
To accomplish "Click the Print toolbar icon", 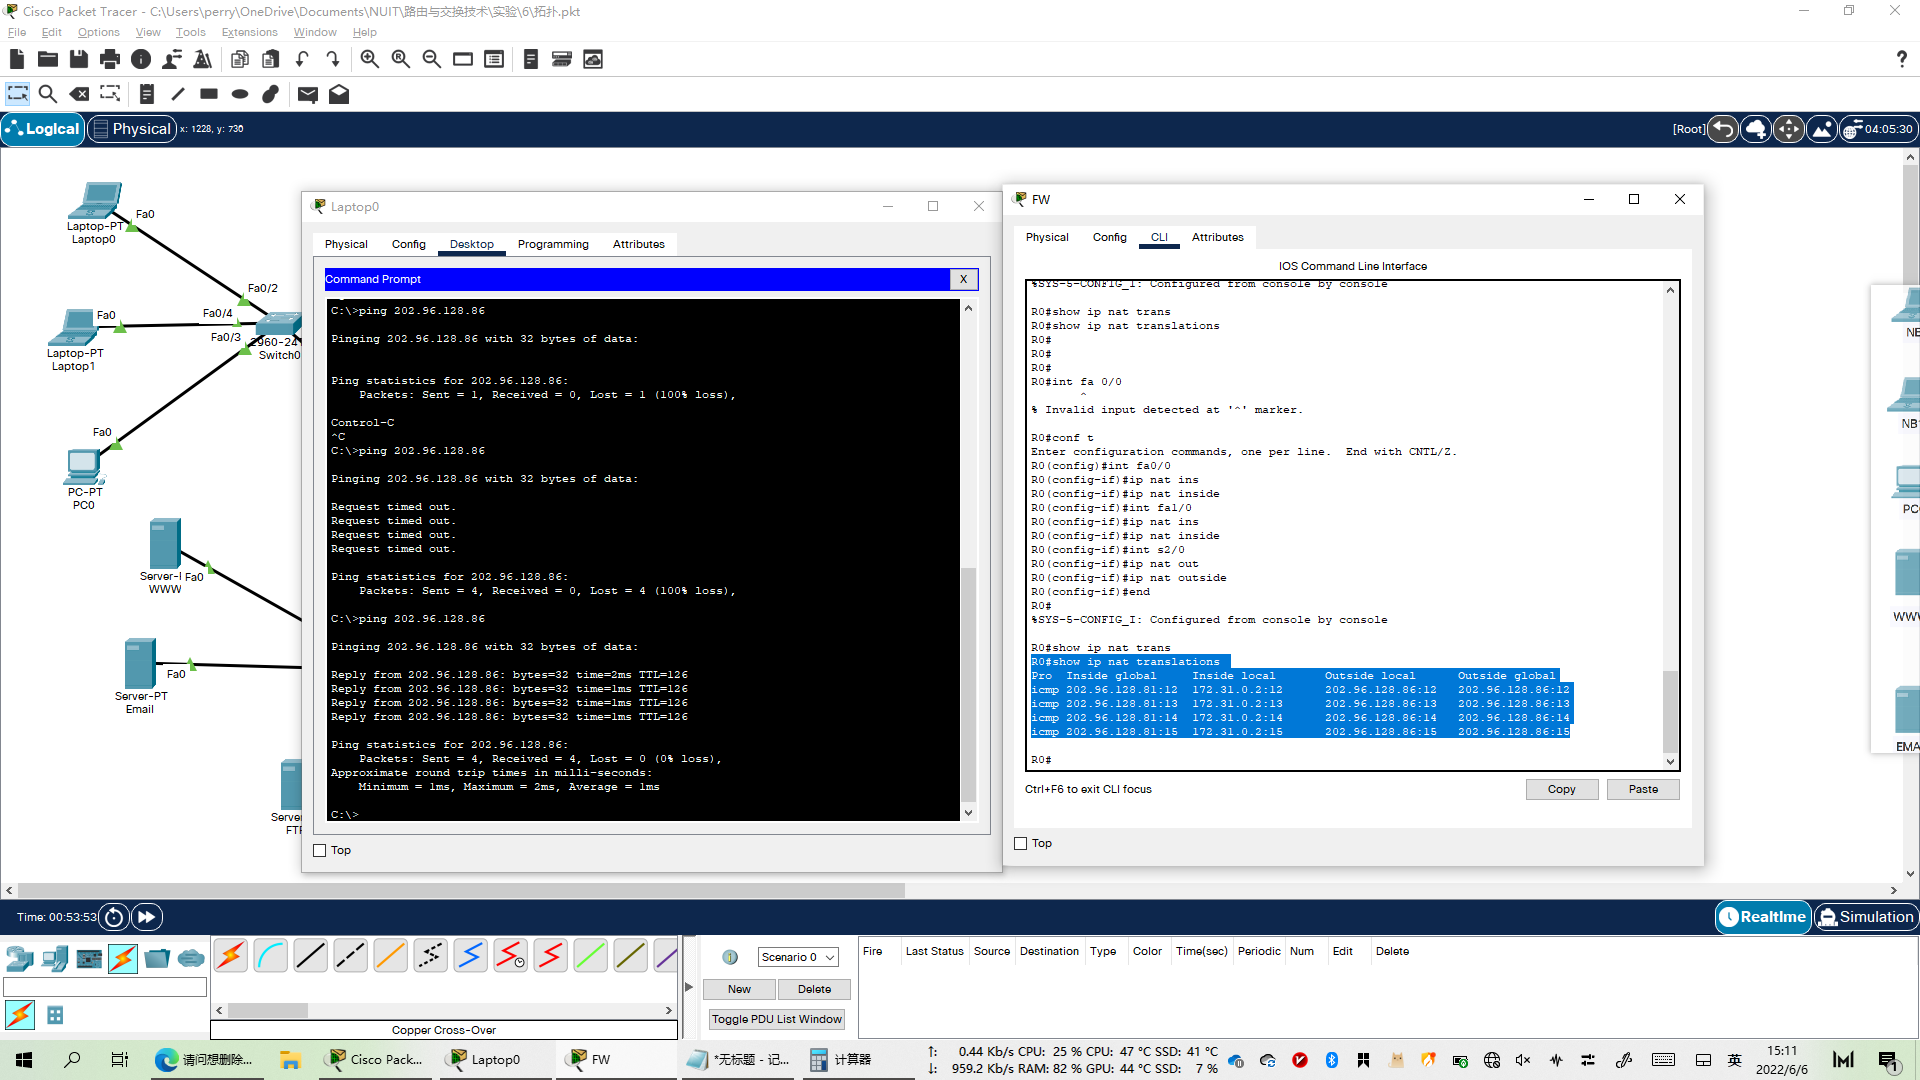I will tap(110, 60).
